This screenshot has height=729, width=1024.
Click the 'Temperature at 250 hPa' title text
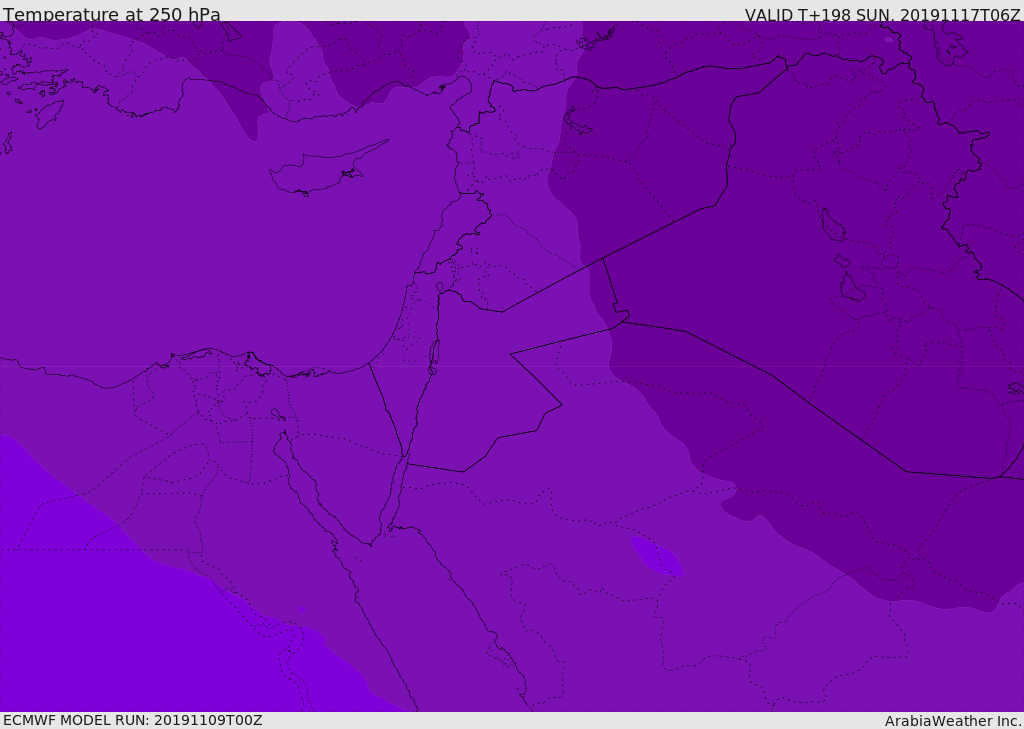click(x=112, y=14)
